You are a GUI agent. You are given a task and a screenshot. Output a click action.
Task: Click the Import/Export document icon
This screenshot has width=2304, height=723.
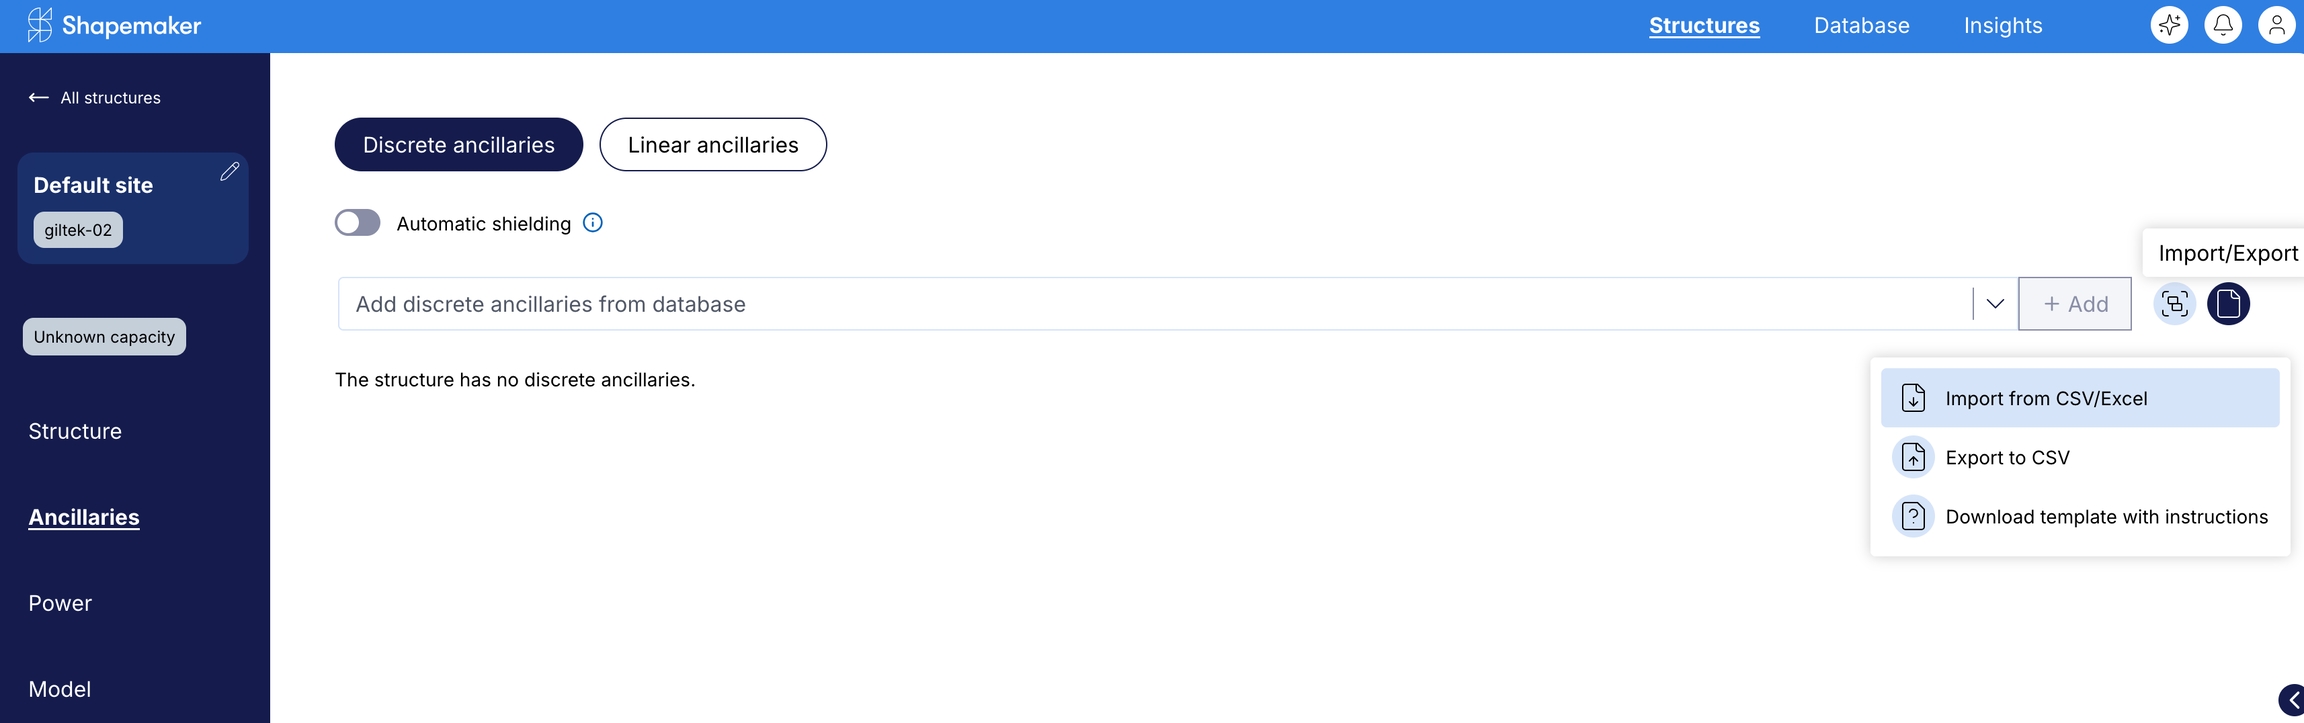[x=2229, y=304]
